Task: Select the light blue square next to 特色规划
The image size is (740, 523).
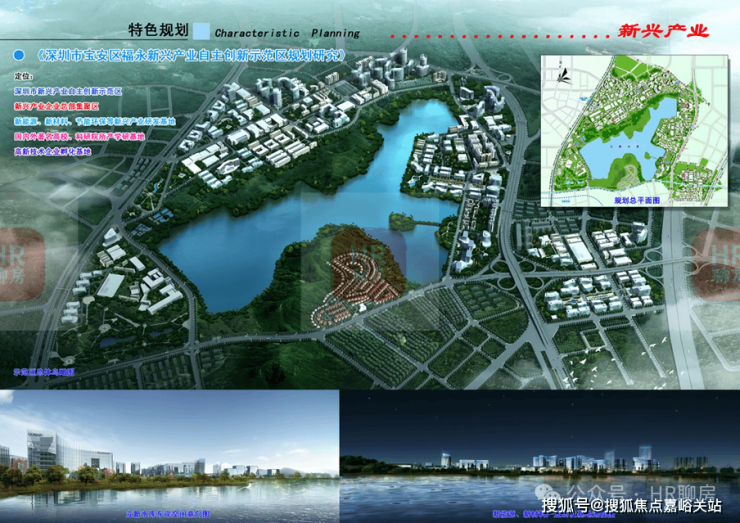Action: pos(202,31)
